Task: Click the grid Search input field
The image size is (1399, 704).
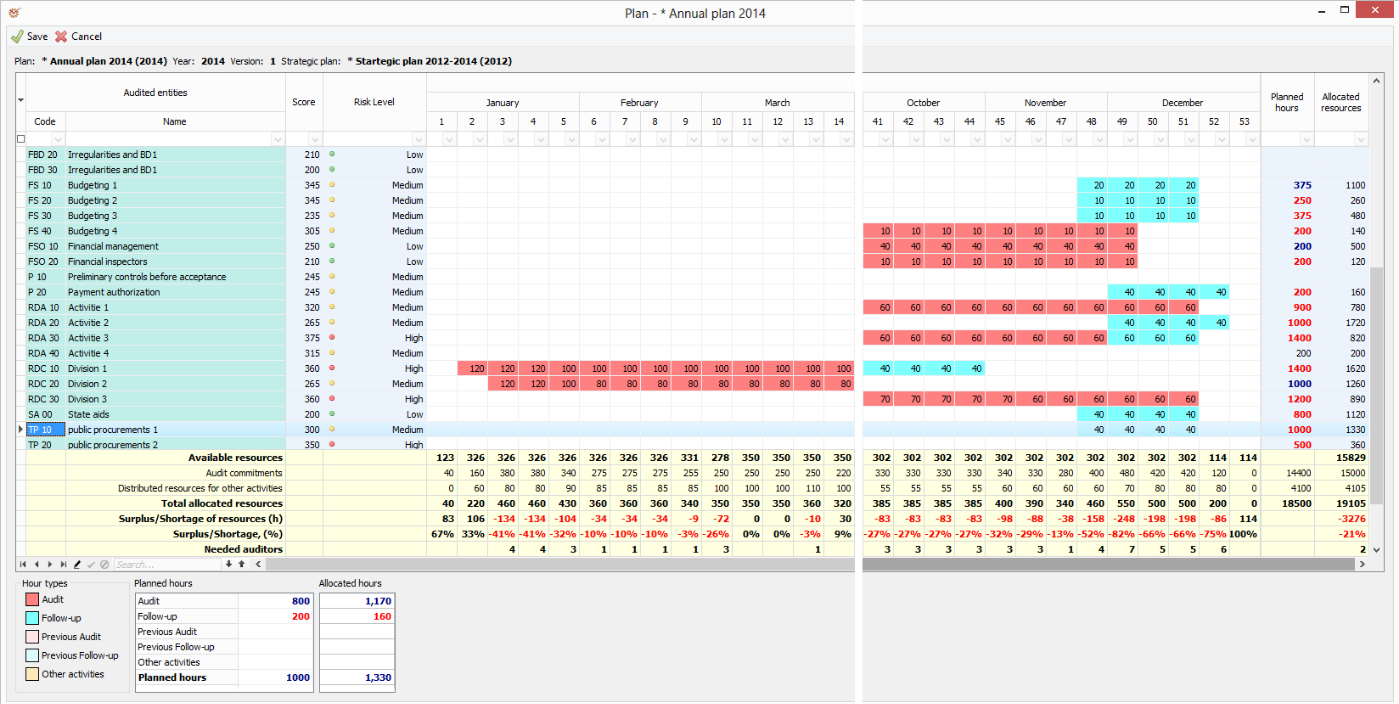Action: [x=165, y=565]
